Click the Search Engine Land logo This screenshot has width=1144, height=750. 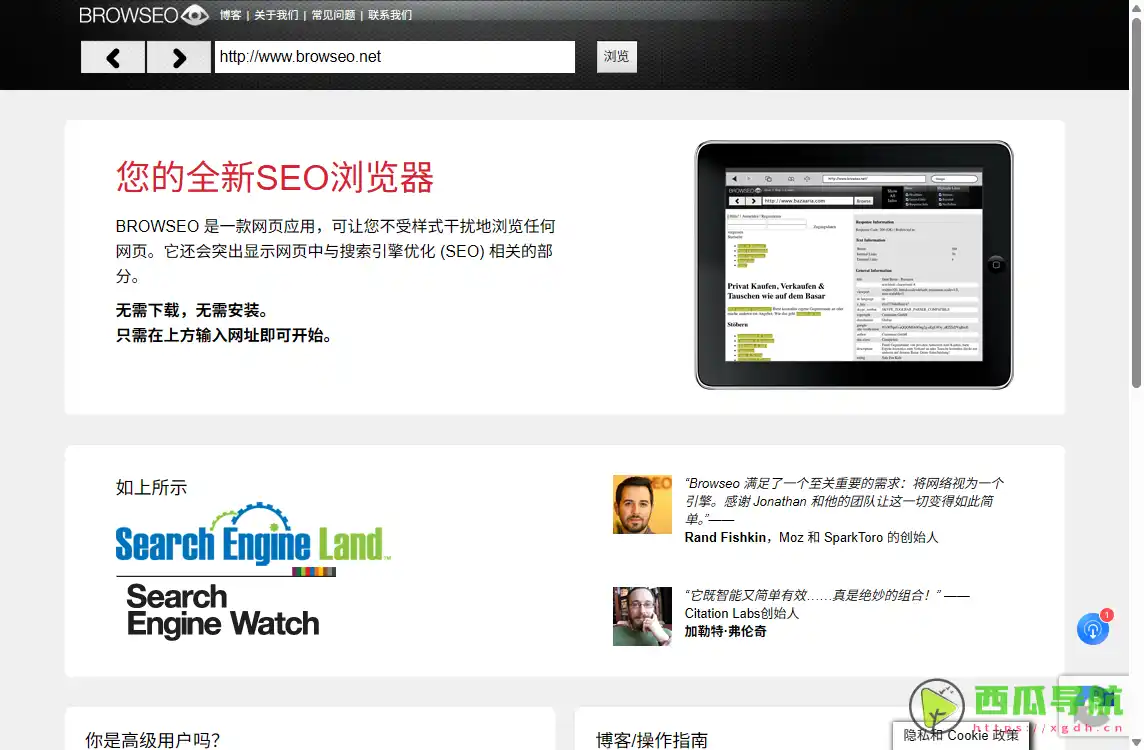(253, 535)
